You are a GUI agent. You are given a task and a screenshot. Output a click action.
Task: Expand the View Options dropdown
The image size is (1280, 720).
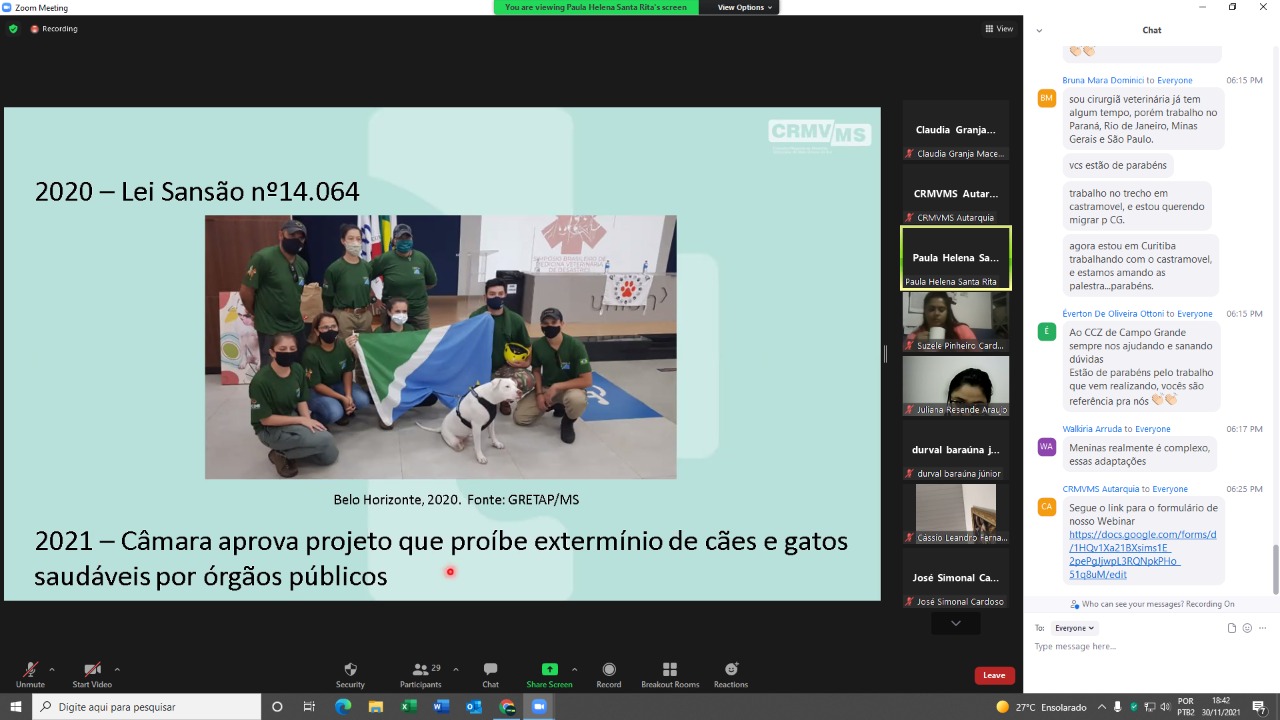pos(746,7)
